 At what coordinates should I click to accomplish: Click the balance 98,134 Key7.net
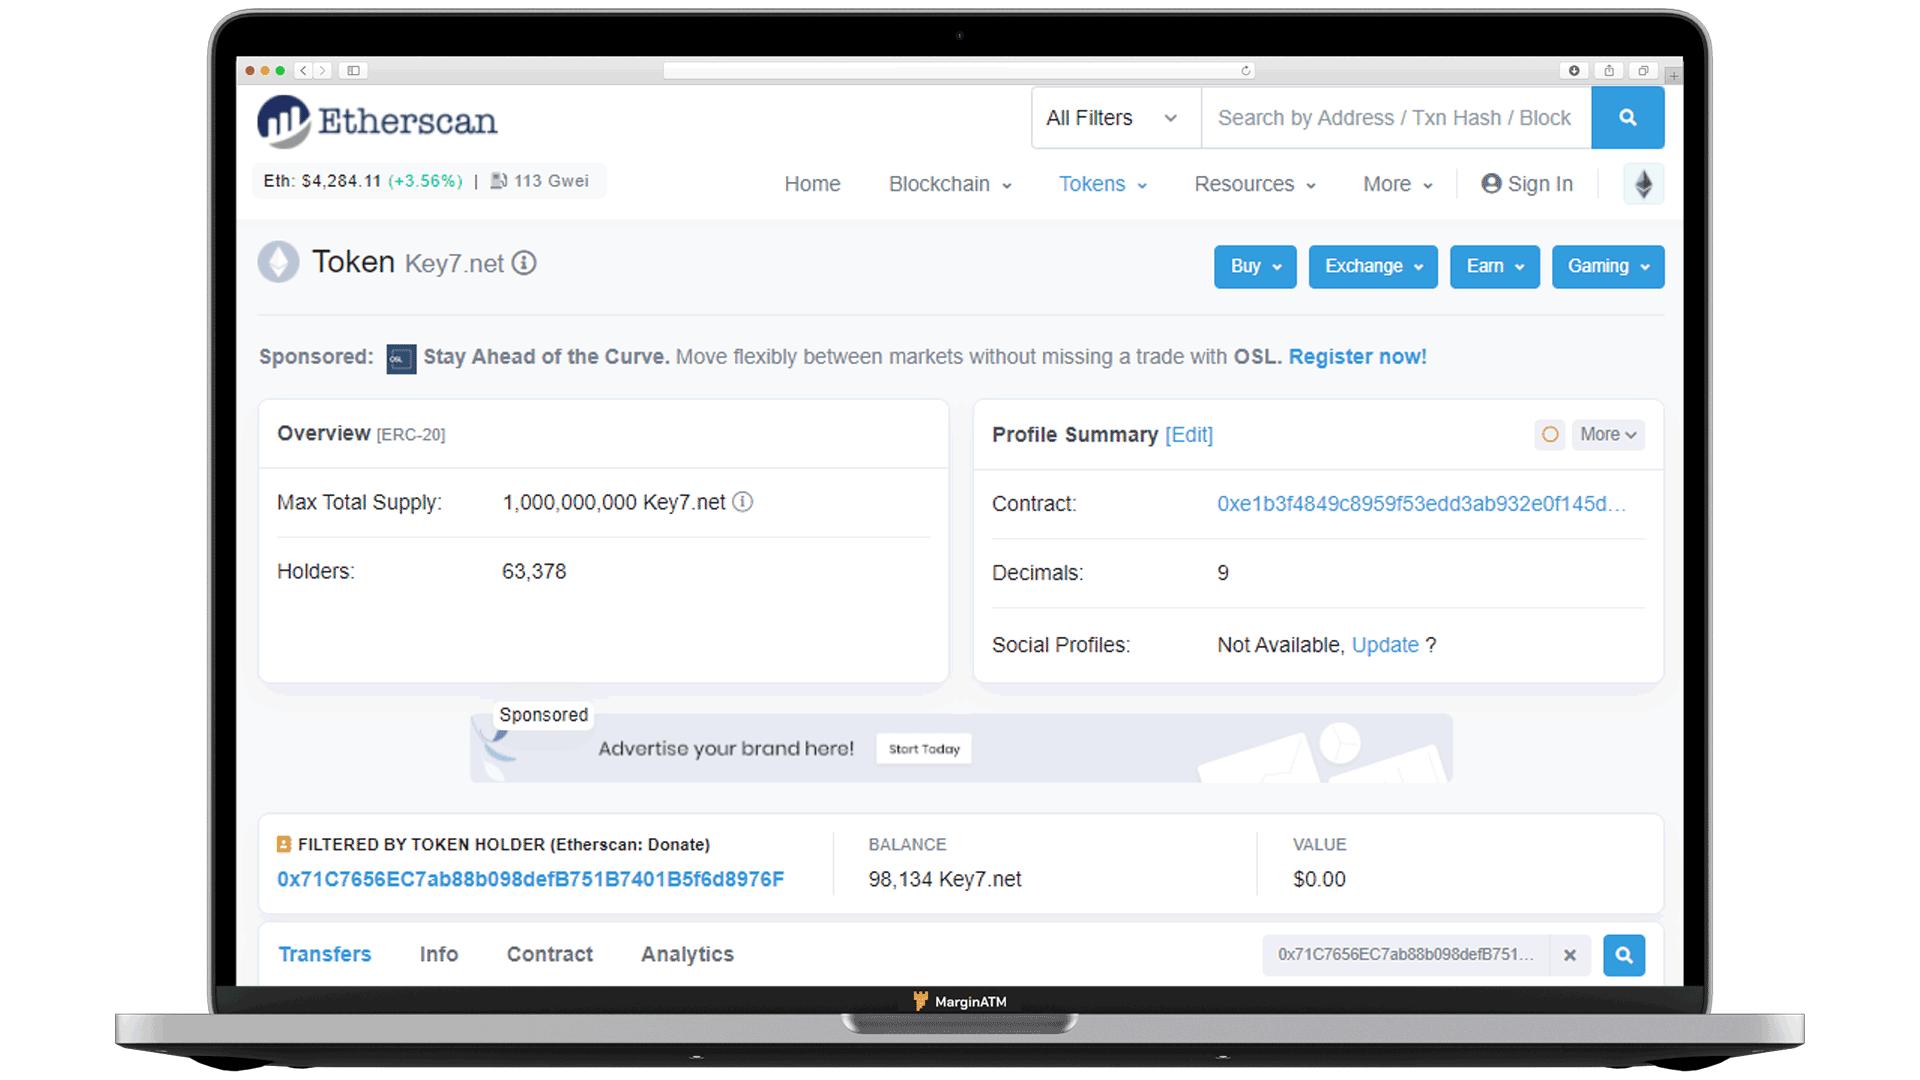tap(945, 879)
